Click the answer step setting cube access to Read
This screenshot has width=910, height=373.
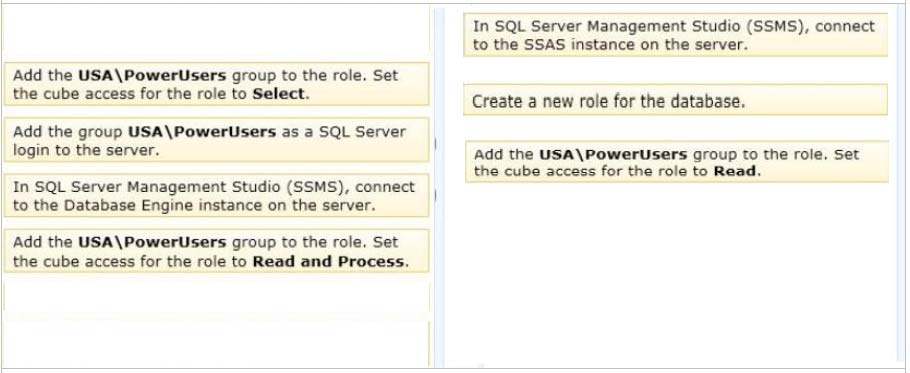point(677,162)
